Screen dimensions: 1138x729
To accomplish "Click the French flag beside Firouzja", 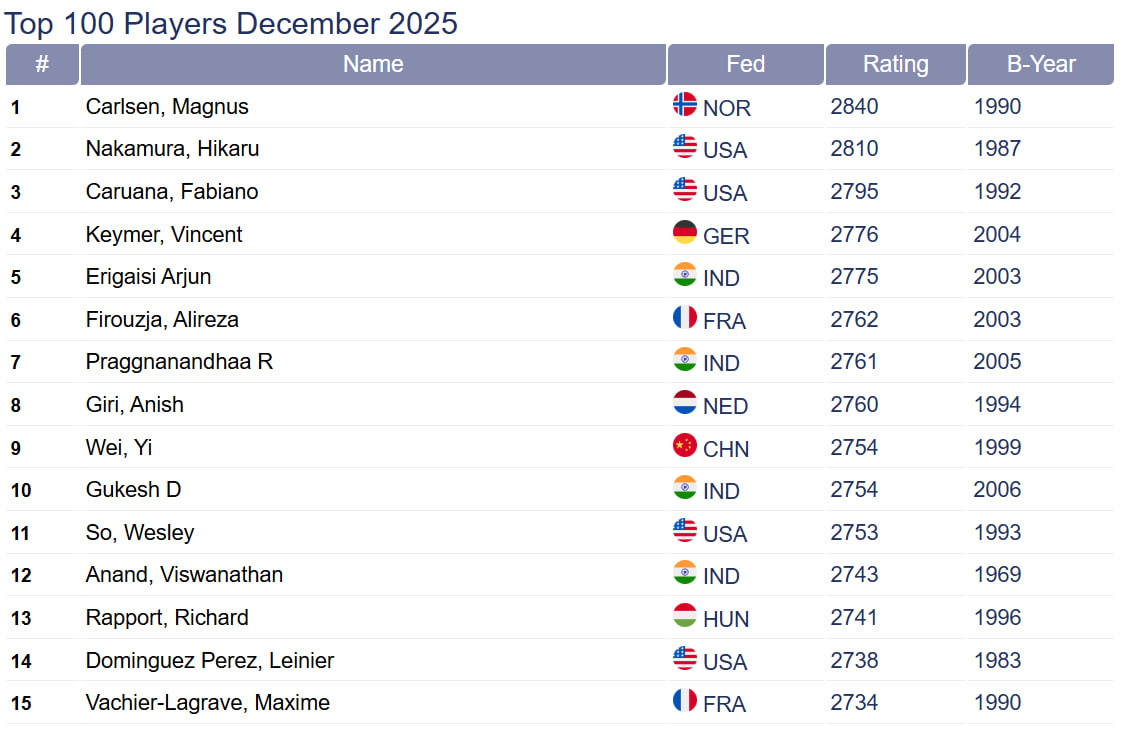I will pos(685,318).
